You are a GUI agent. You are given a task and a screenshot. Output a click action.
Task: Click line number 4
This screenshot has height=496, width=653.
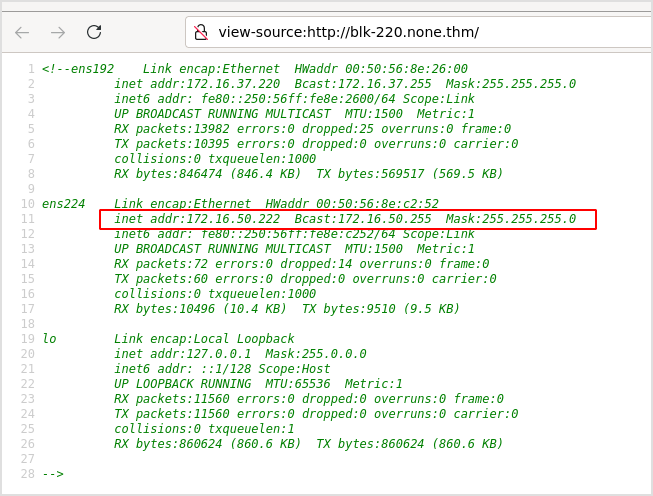31,114
